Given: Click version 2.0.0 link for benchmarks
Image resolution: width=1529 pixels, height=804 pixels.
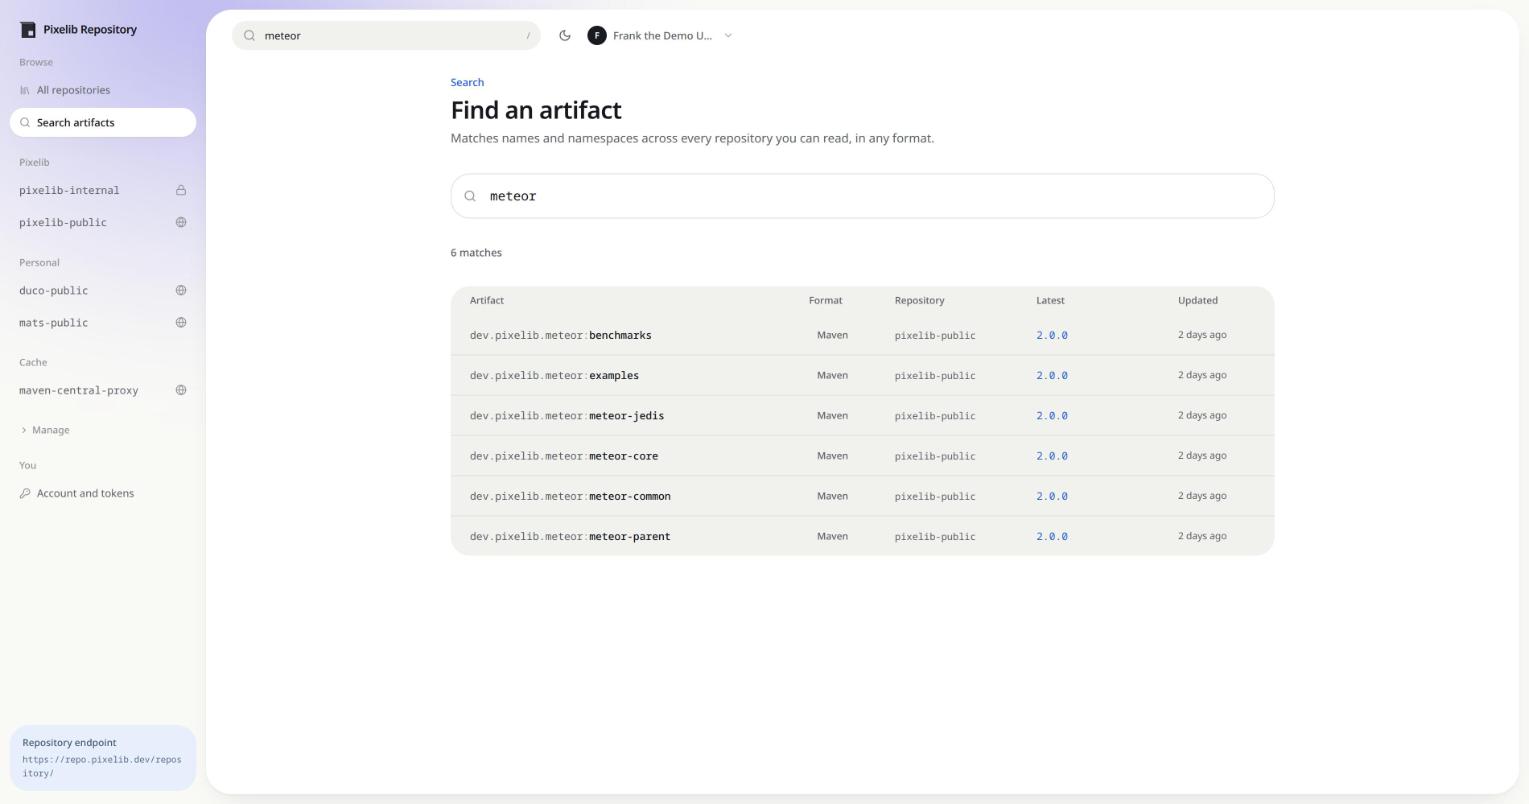Looking at the screenshot, I should click(x=1052, y=335).
